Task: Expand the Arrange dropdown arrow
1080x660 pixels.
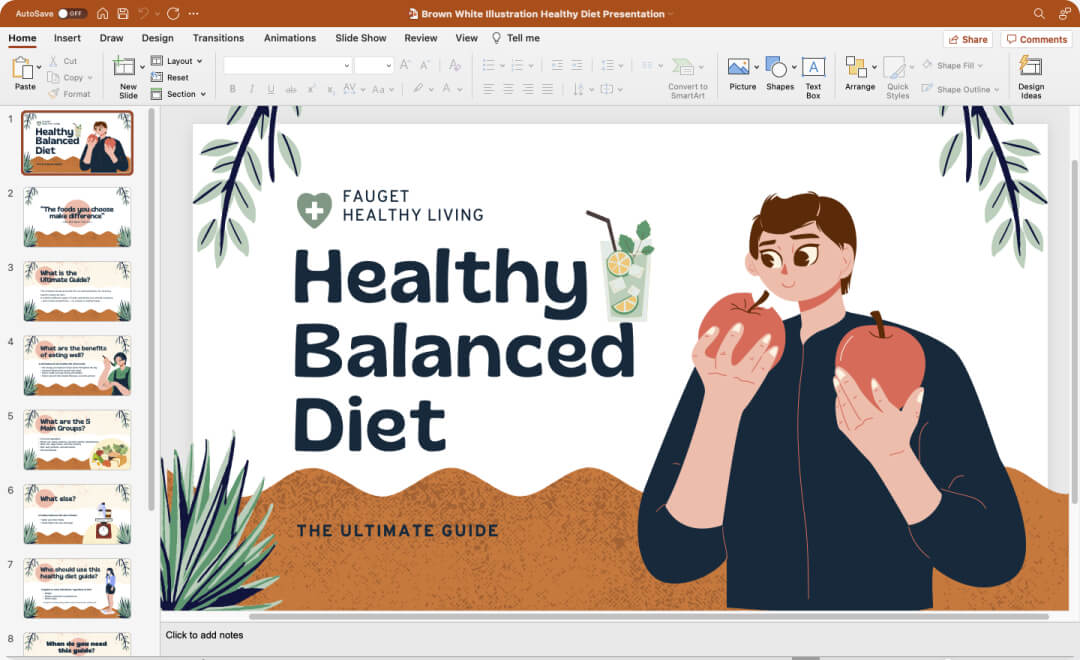Action: 875,67
